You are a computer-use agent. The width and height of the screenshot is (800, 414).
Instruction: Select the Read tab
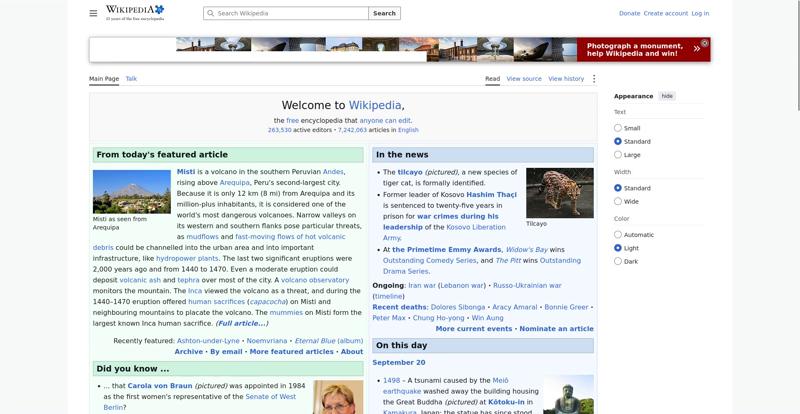(x=492, y=79)
